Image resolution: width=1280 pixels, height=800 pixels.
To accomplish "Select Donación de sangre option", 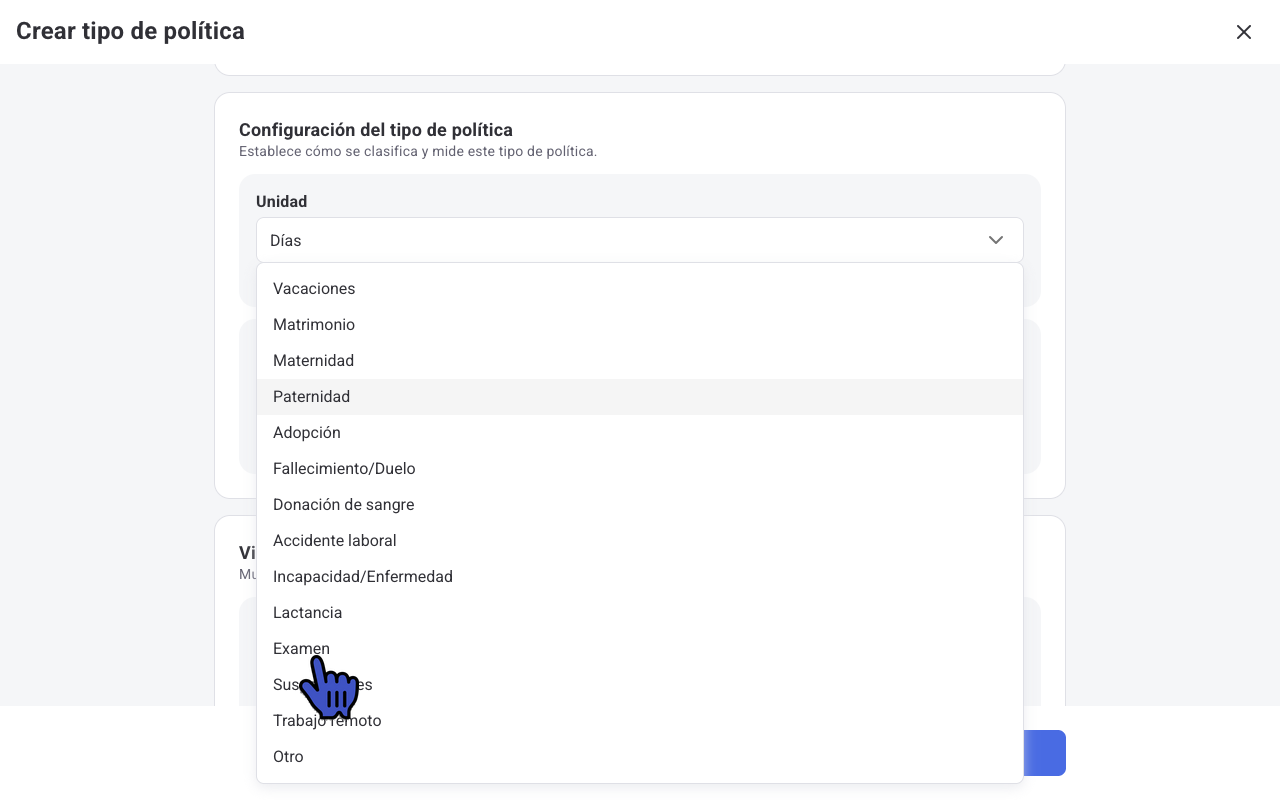I will 640,504.
